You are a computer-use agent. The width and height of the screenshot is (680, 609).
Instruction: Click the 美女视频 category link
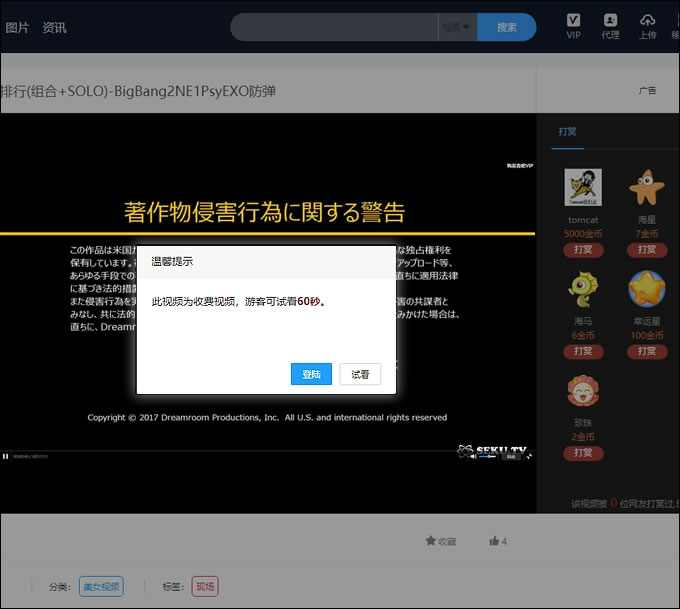point(101,586)
